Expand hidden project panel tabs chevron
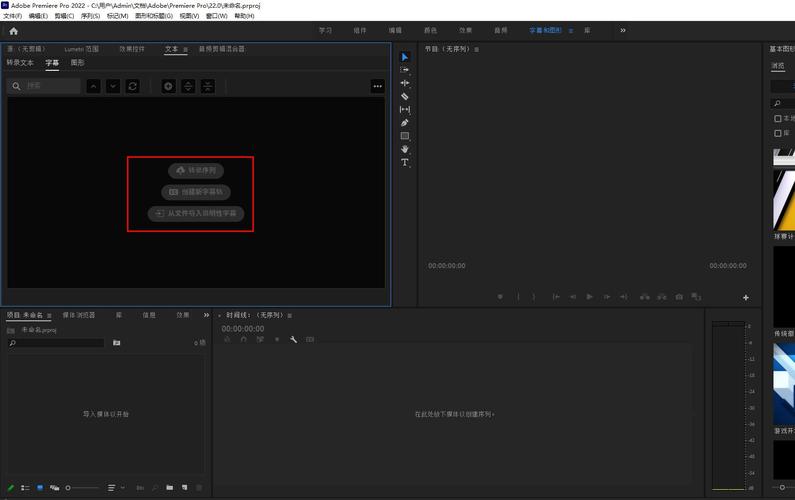 tap(206, 315)
